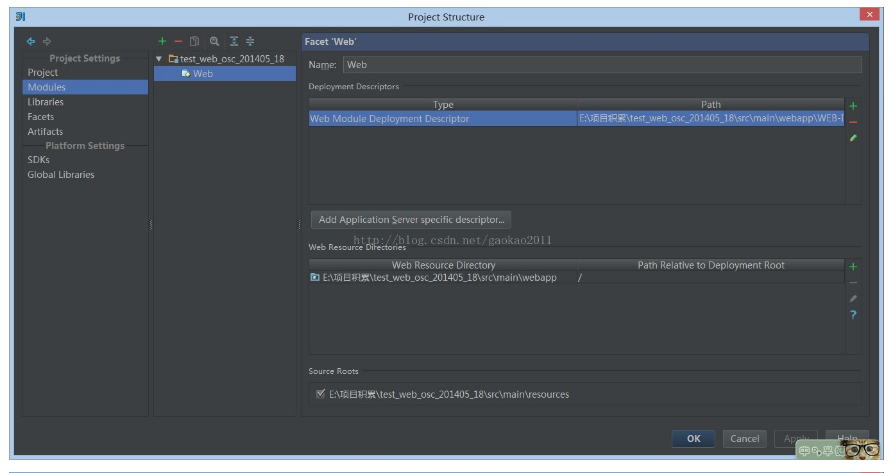896x473 pixels.
Task: Select the Web facet tree item
Action: point(225,74)
